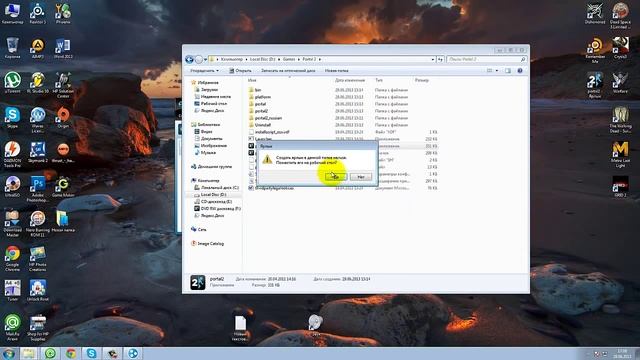The height and width of the screenshot is (360, 640).
Task: Click the refresh button next to address bar
Action: coord(440,60)
